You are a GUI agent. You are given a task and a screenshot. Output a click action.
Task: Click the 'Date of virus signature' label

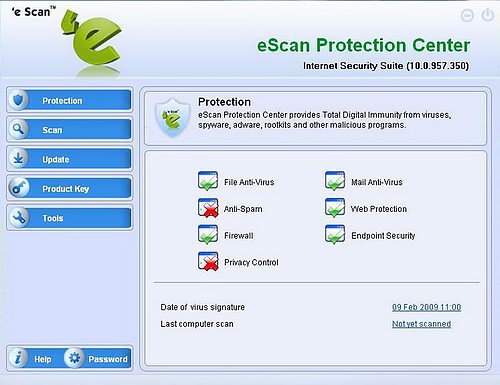coord(202,307)
